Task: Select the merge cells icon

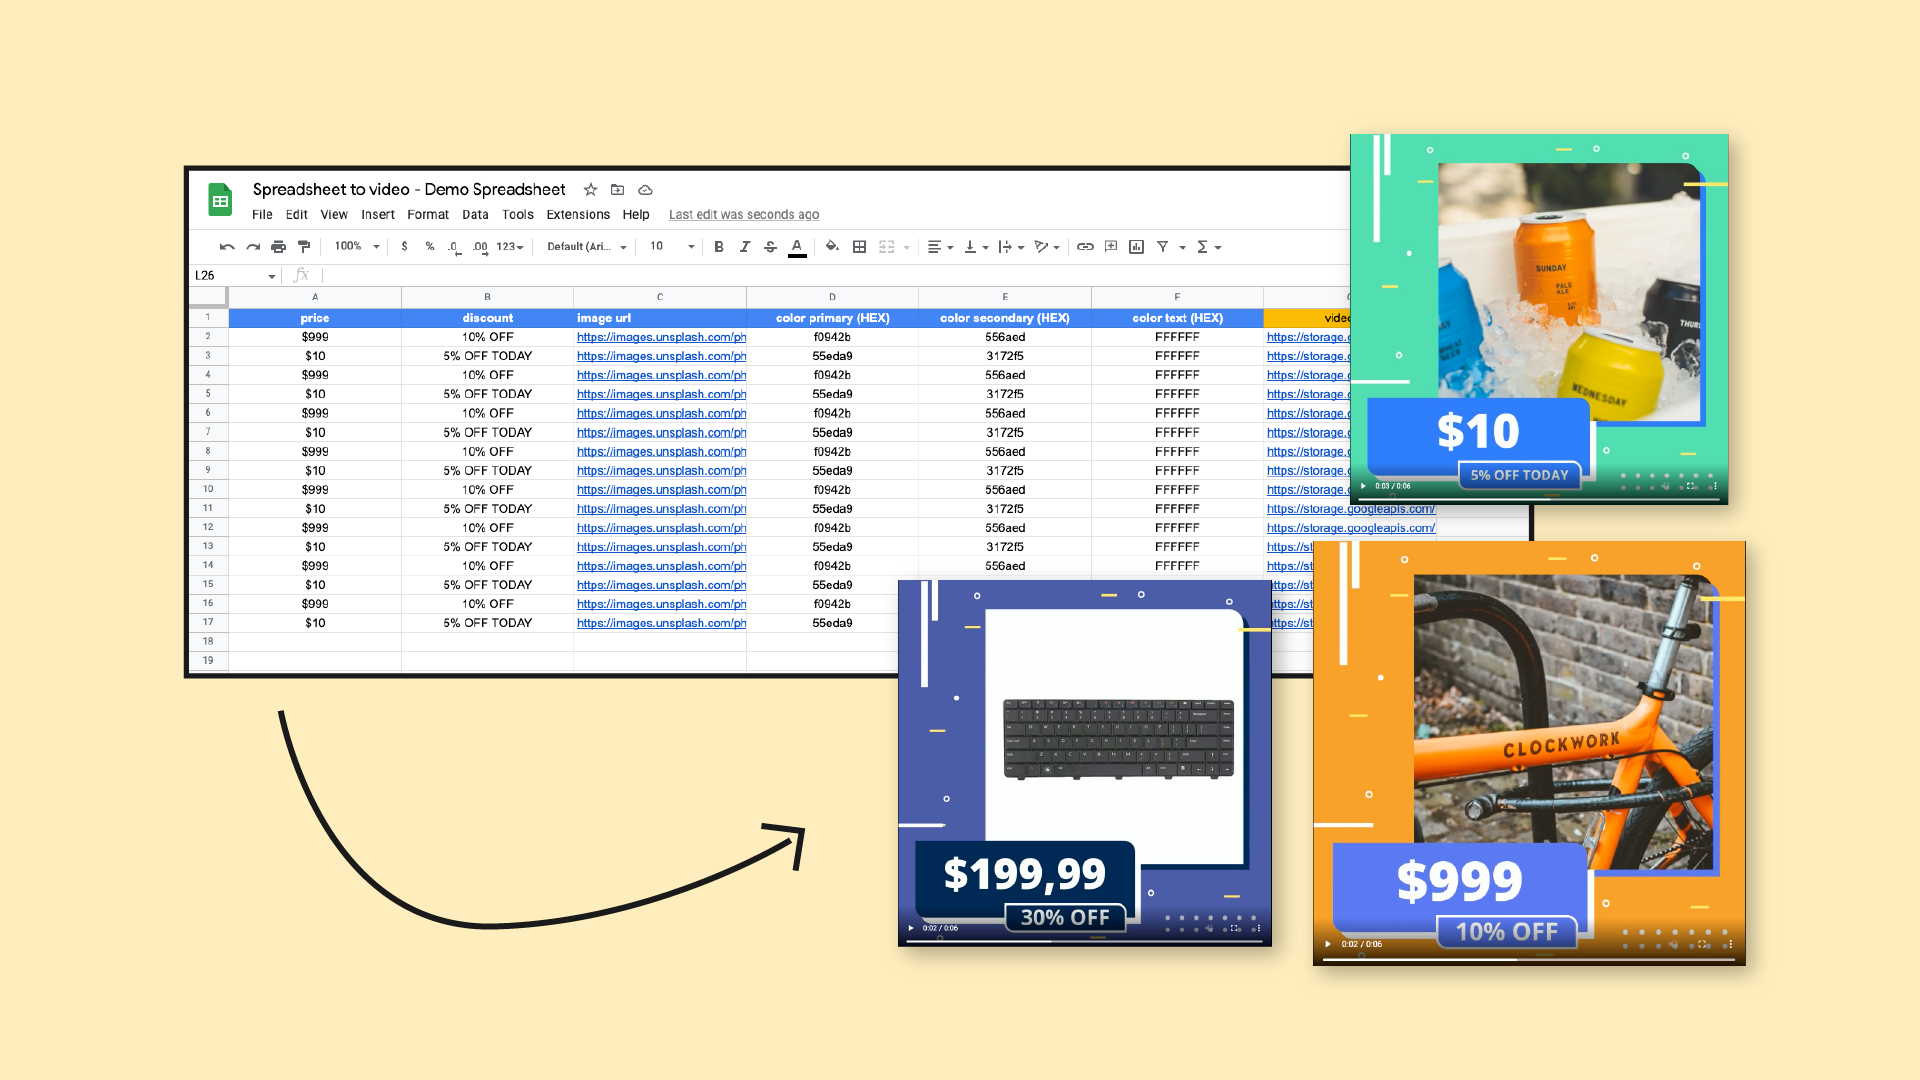Action: [886, 247]
